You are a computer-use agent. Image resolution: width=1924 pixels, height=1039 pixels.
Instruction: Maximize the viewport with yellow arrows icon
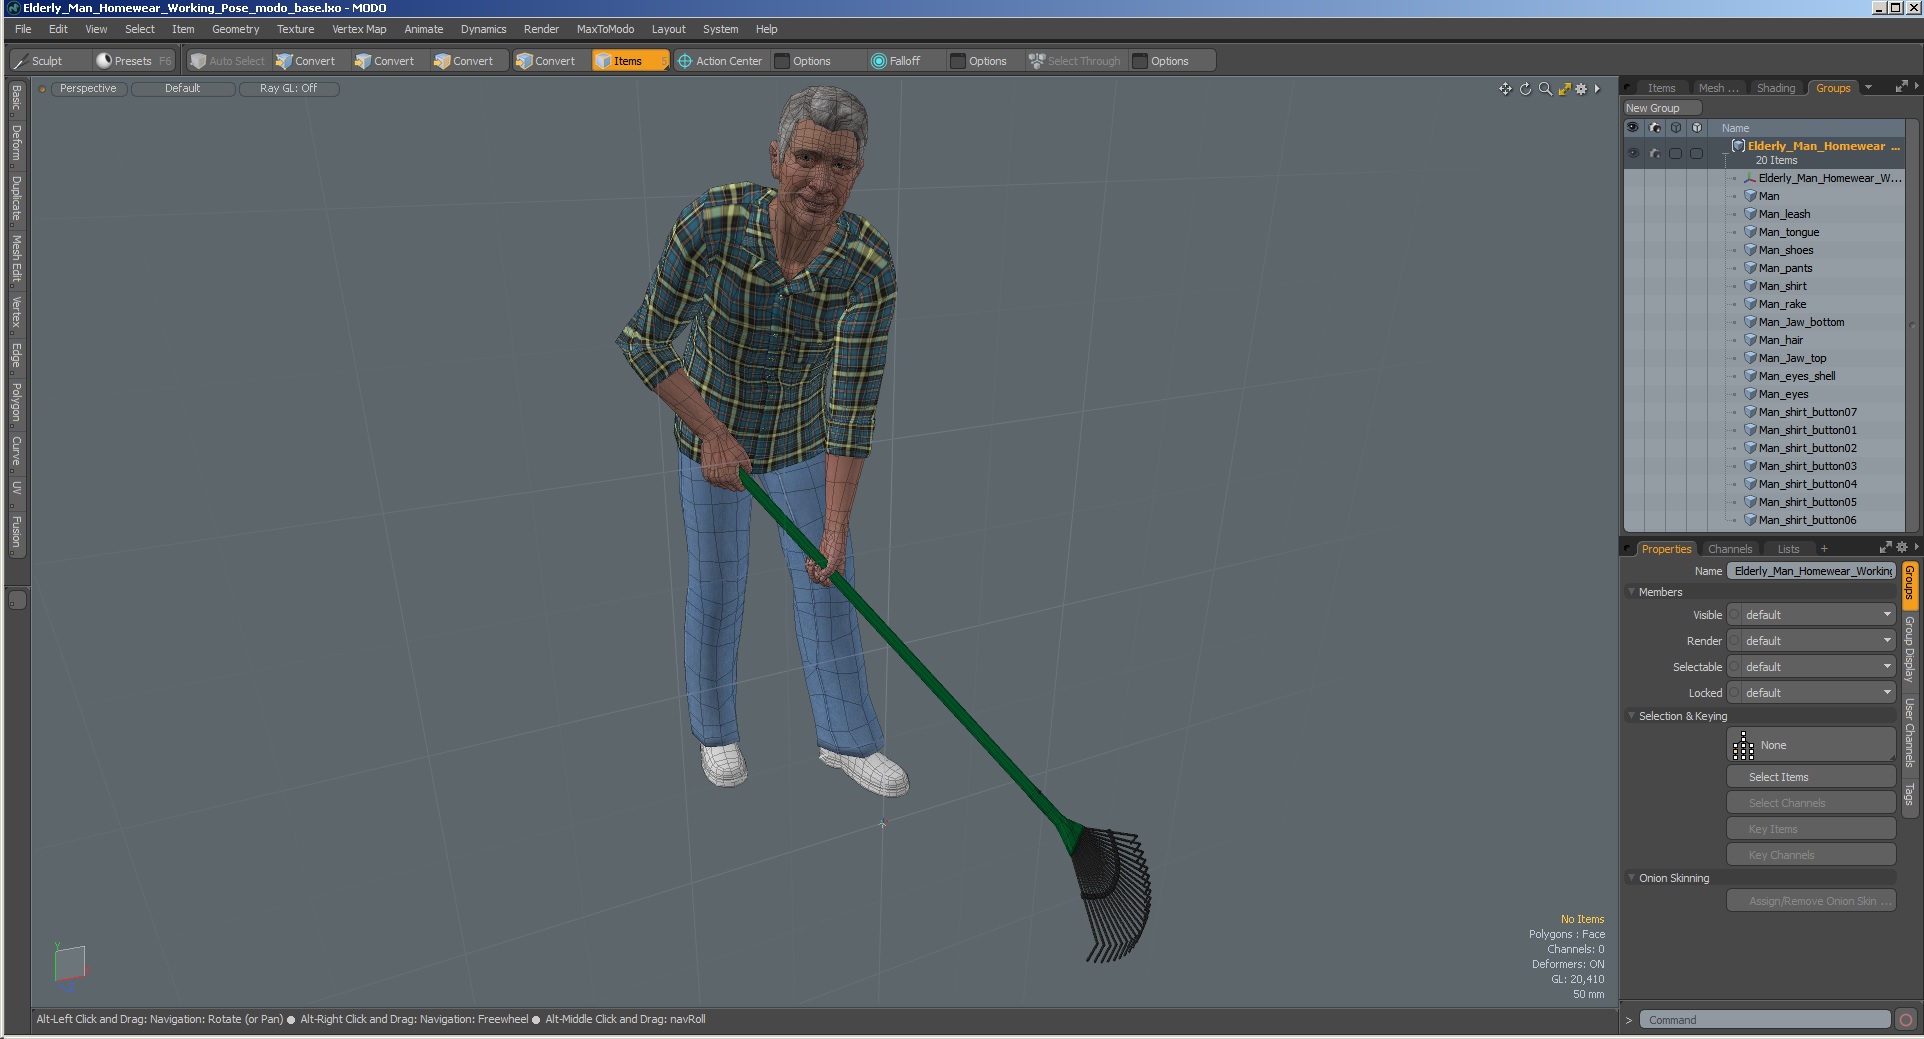1564,89
